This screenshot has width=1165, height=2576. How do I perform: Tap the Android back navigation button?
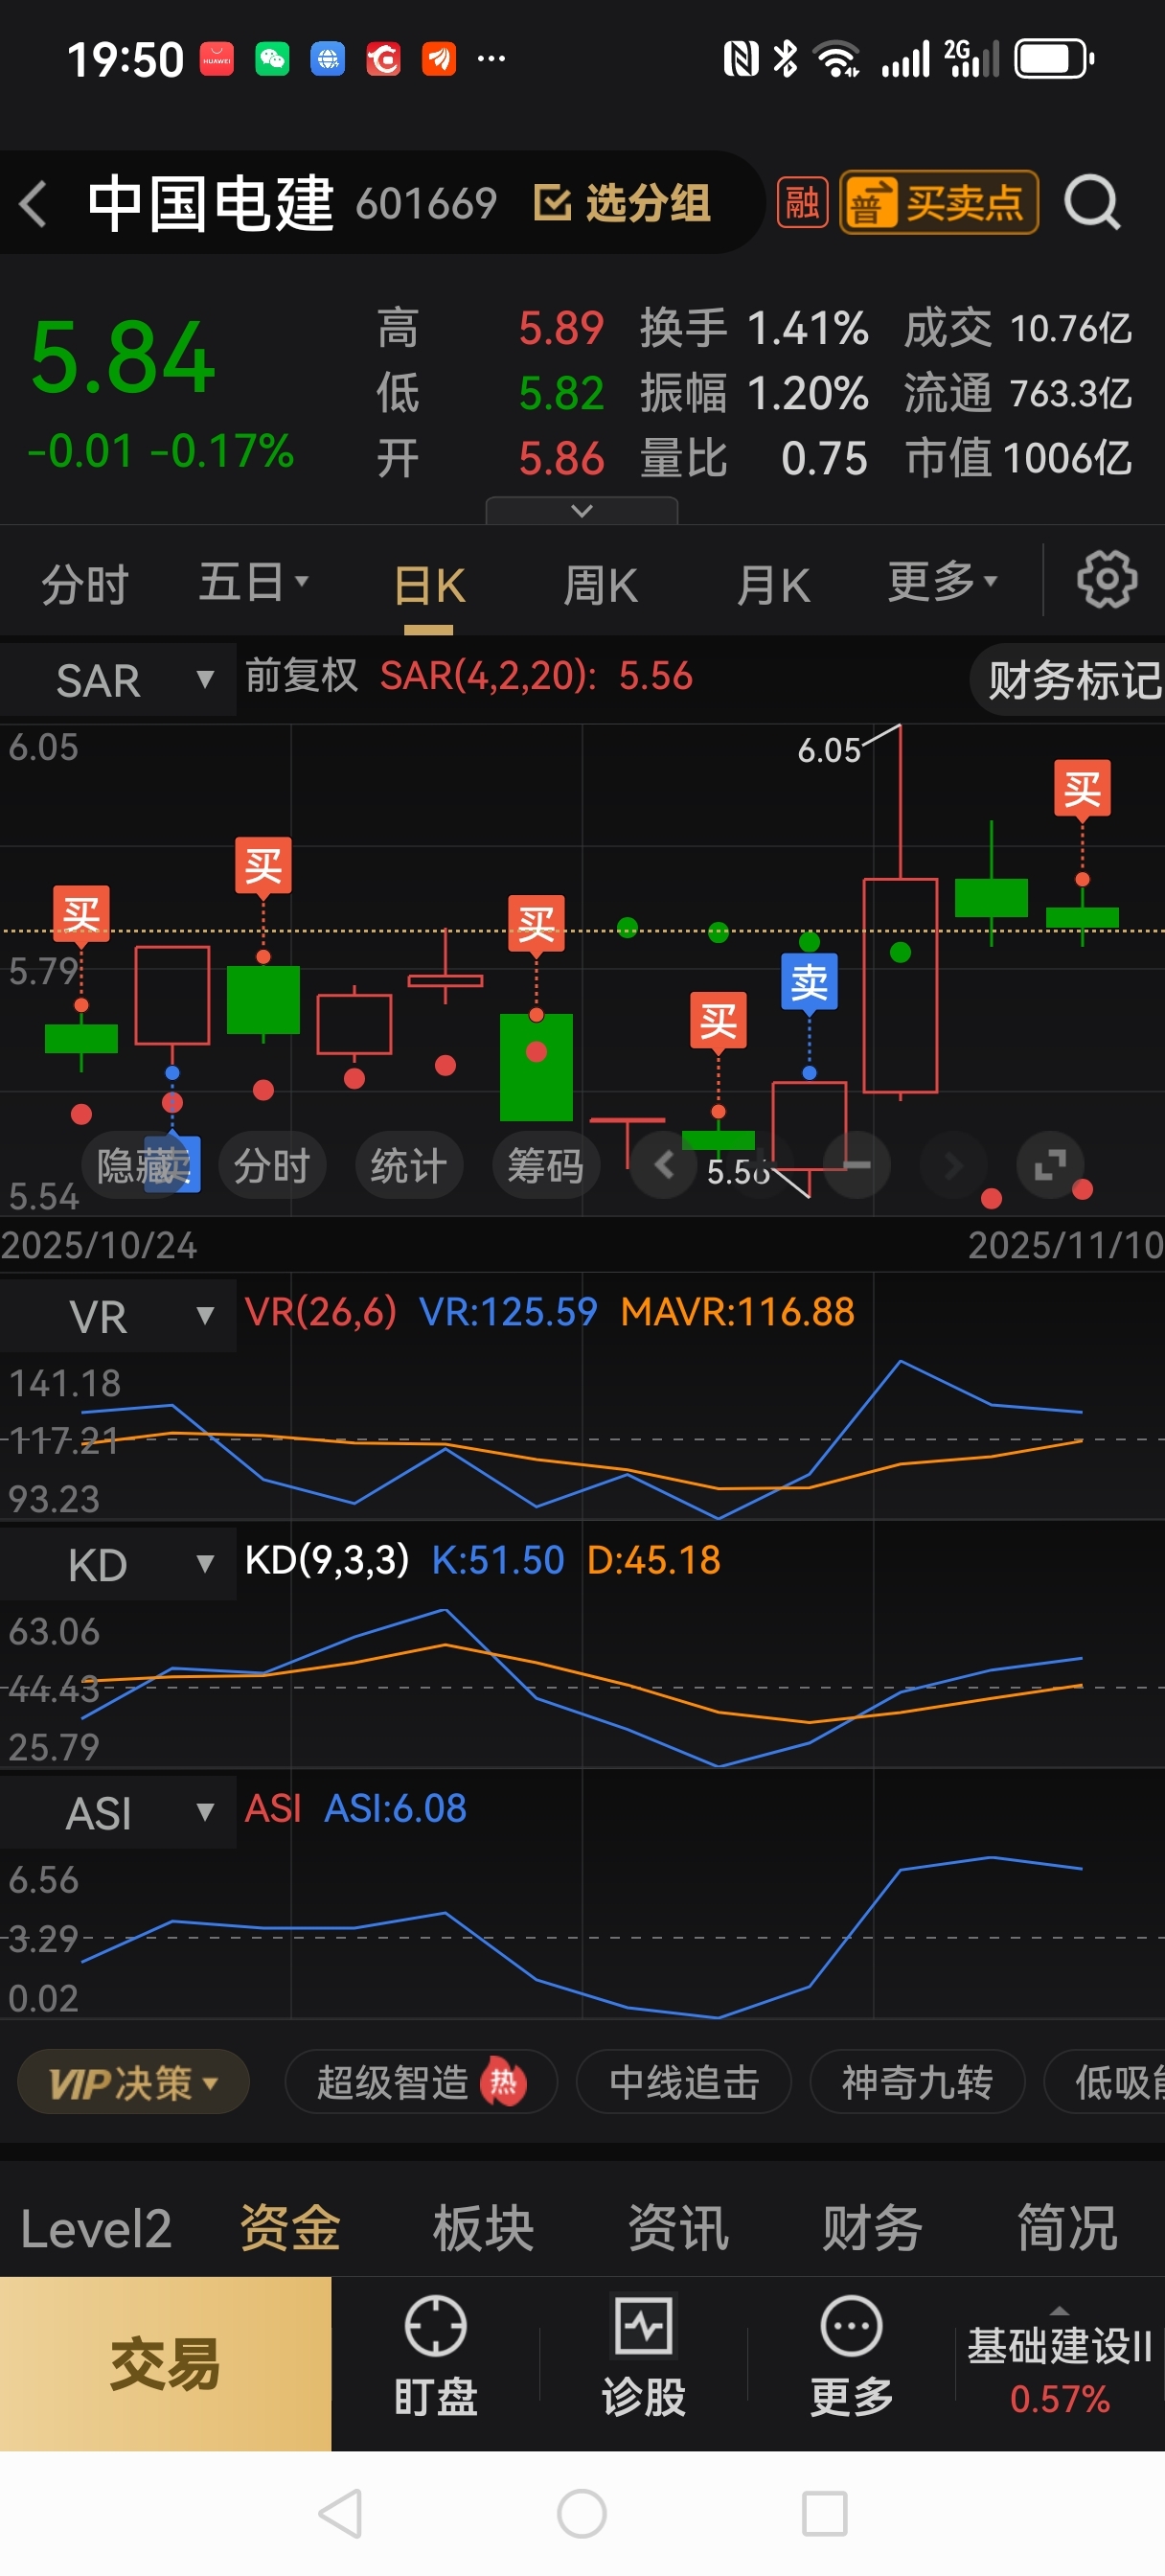point(340,2513)
